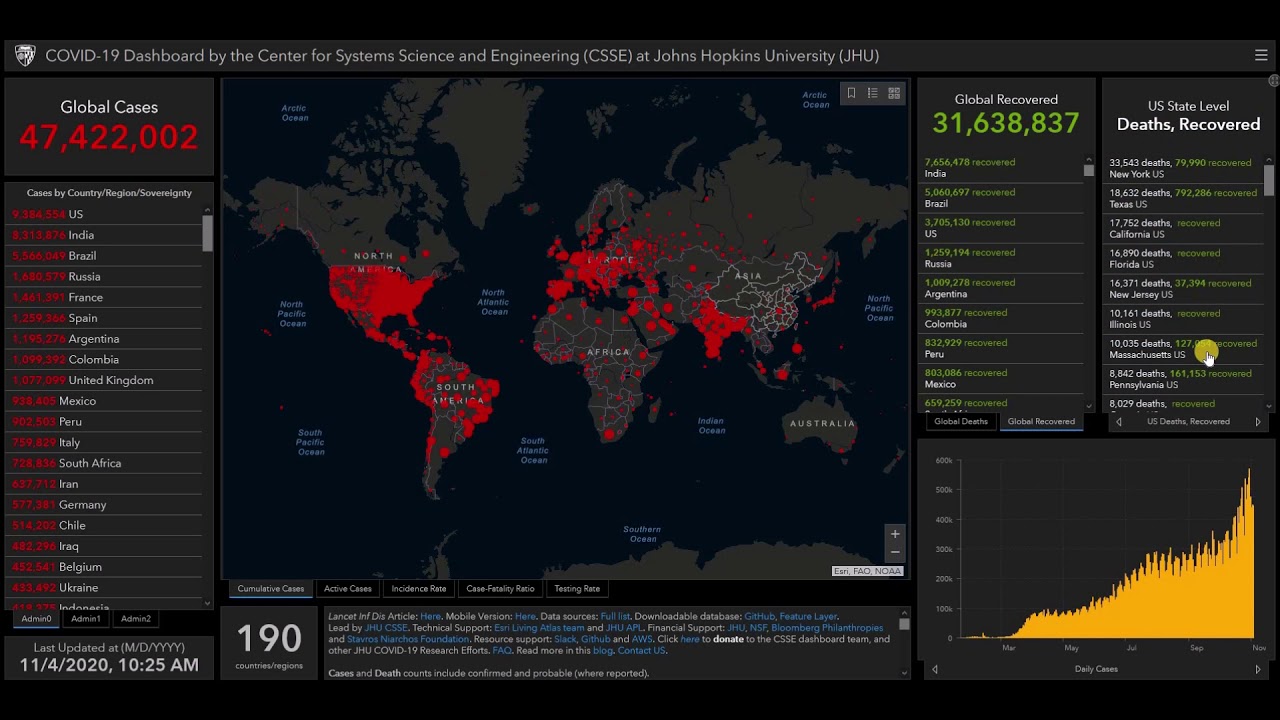This screenshot has height=720, width=1280.
Task: Go to previous chart before Daily Cases
Action: (935, 669)
